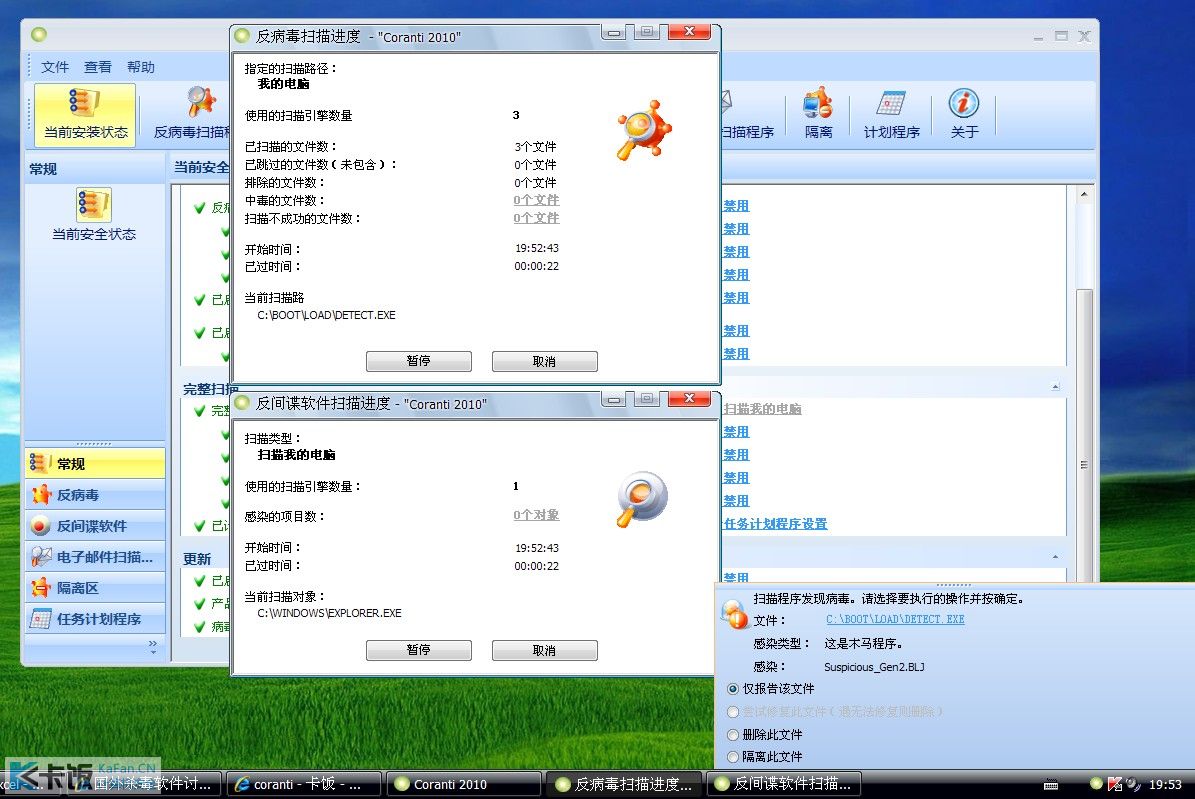The width and height of the screenshot is (1195, 799).
Task: Pause the antispyware scan with 暂停
Action: pyautogui.click(x=418, y=650)
